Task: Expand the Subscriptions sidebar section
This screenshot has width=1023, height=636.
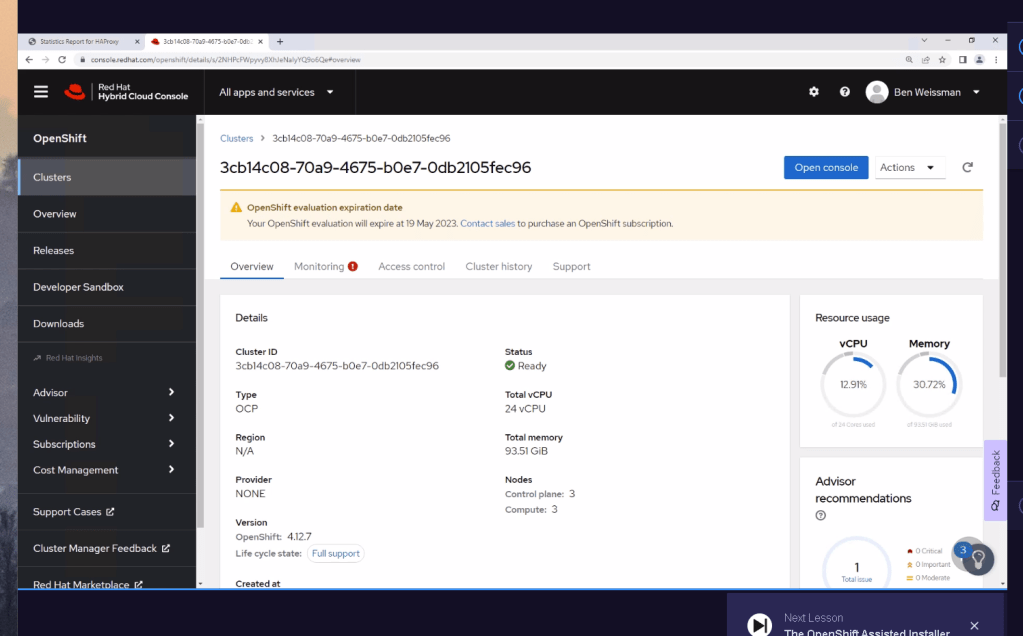Action: pos(104,444)
